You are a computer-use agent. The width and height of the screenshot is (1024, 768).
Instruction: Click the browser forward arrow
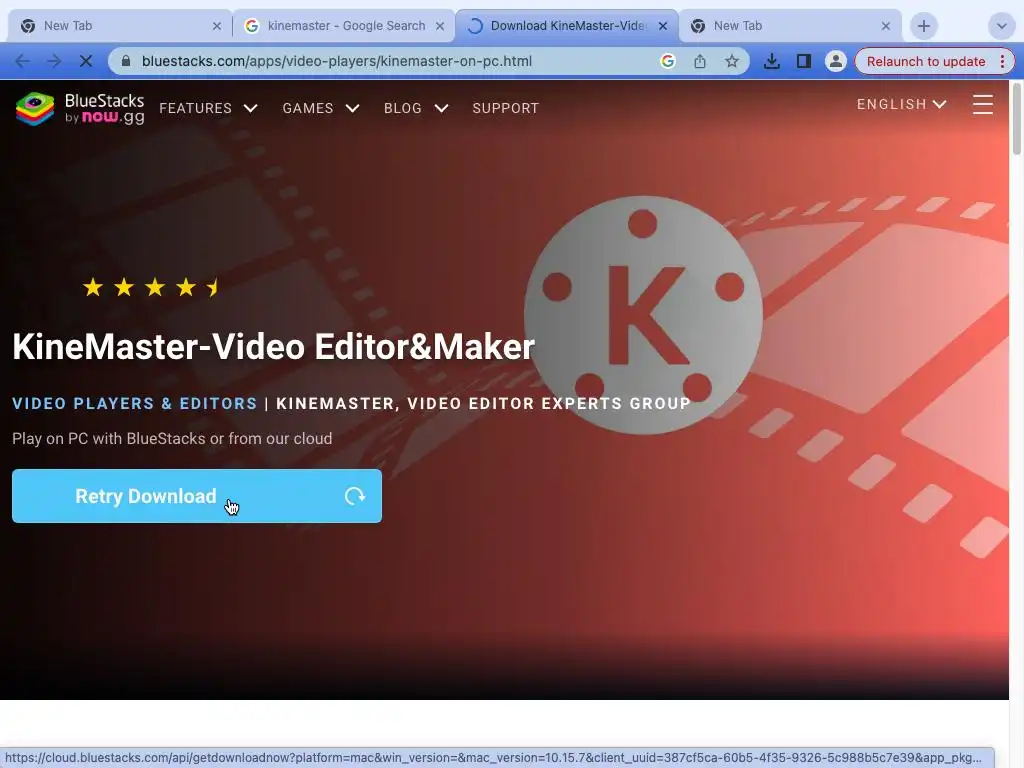coord(54,61)
